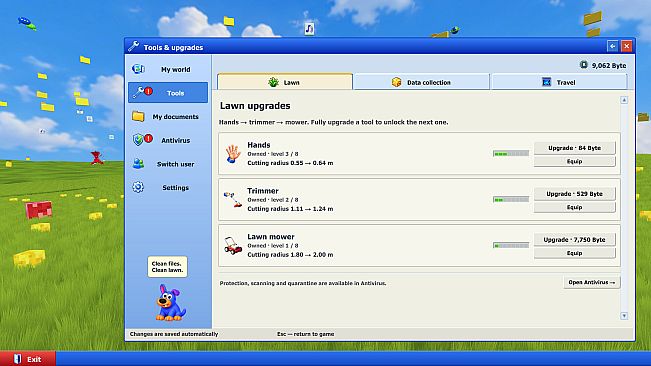Click the blue dog mascot
The height and width of the screenshot is (366, 651).
170,303
